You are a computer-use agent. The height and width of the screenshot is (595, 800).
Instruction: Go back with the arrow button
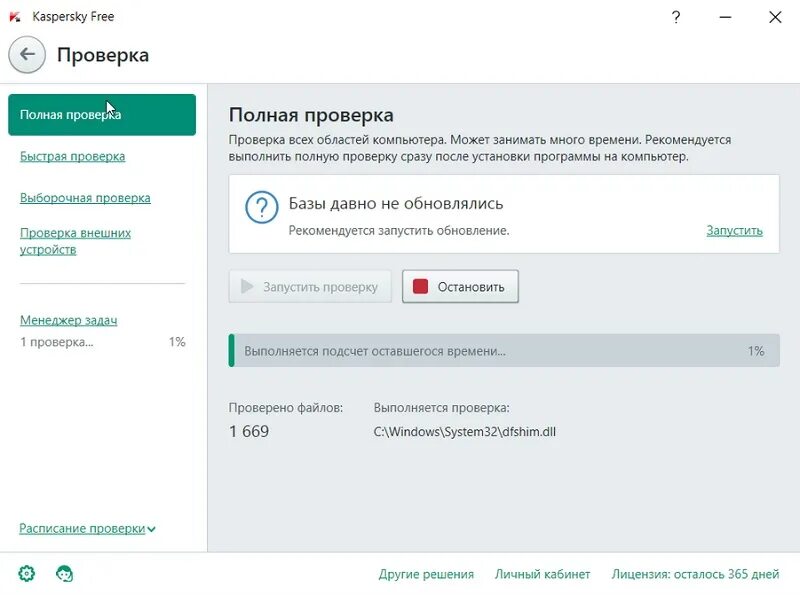27,54
